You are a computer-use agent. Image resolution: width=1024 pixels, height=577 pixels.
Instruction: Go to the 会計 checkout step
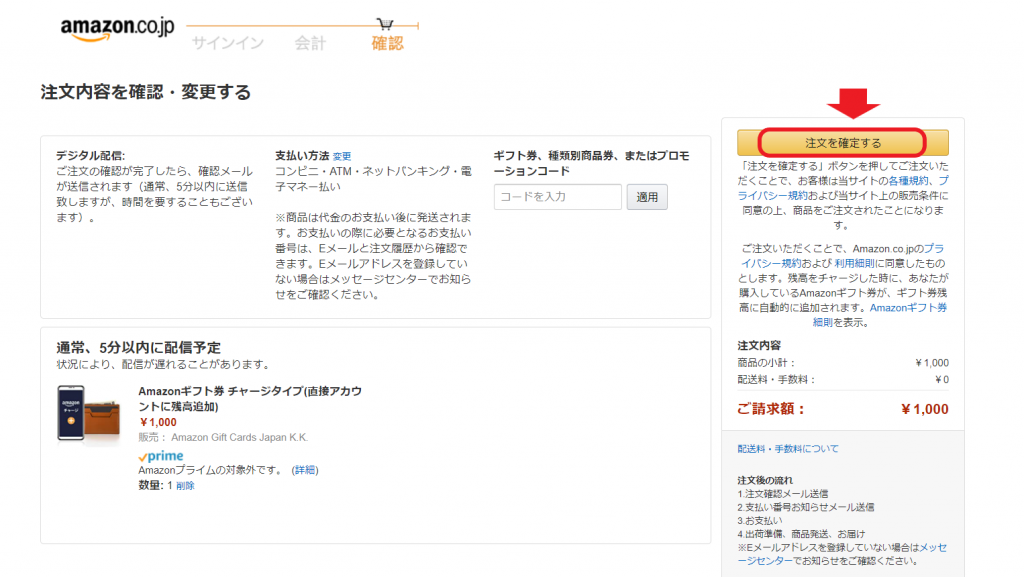309,43
